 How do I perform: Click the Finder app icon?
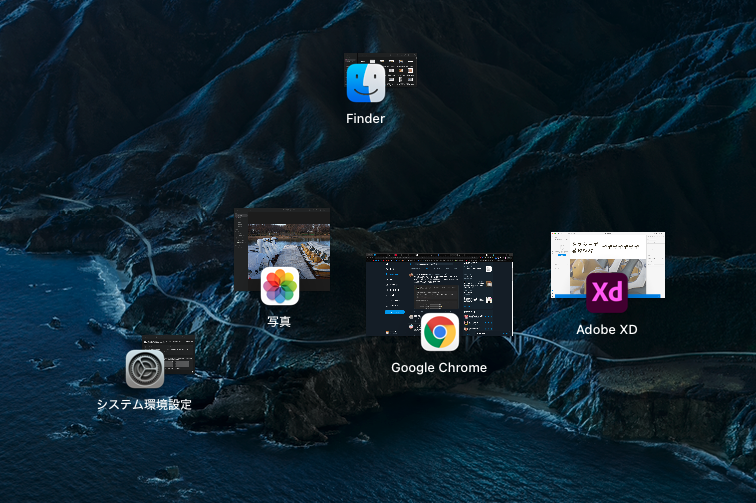(365, 83)
